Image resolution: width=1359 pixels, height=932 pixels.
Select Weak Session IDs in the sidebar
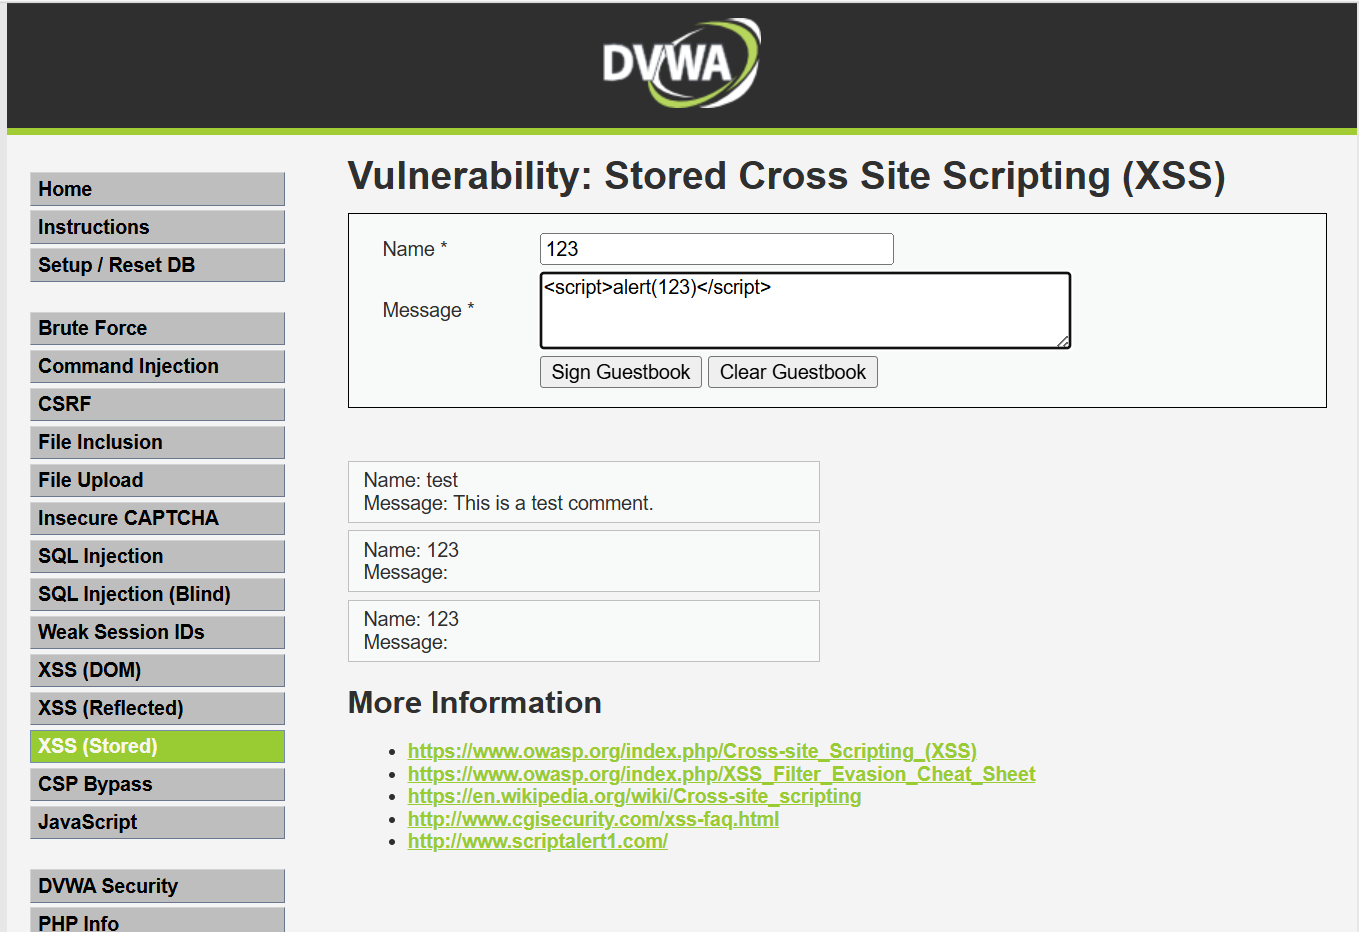point(157,632)
